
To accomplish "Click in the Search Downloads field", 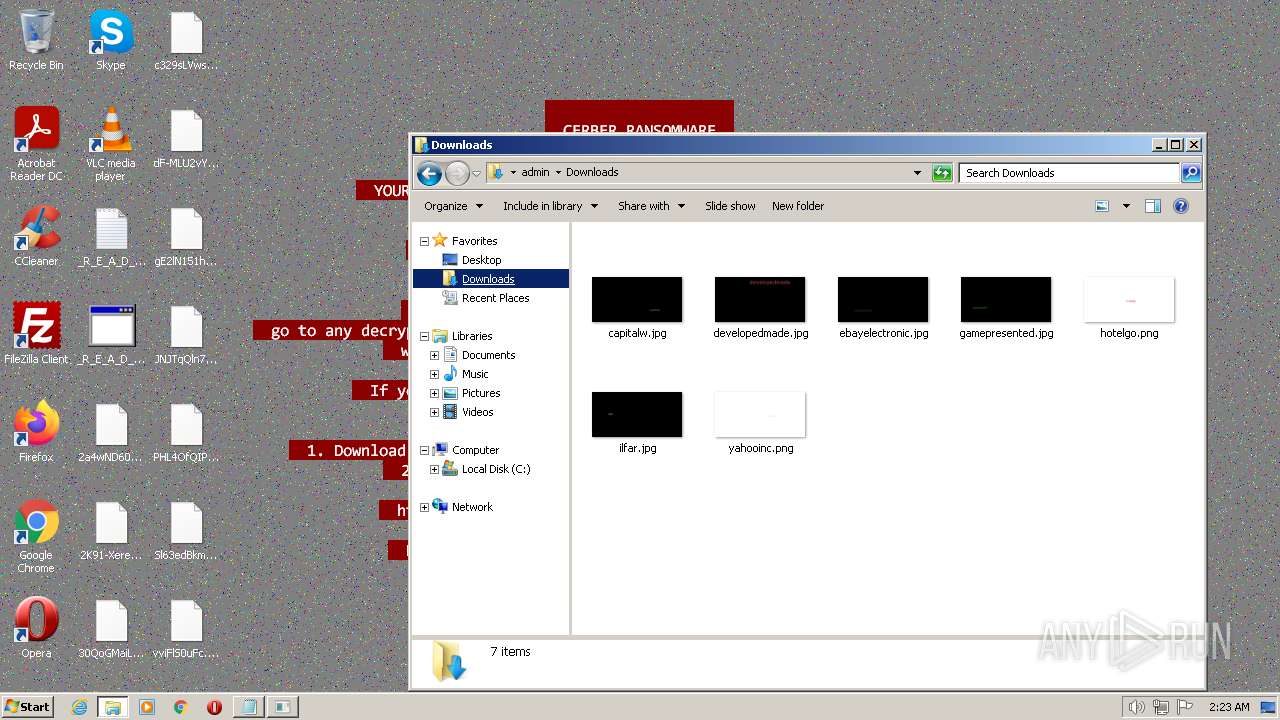I will pyautogui.click(x=1068, y=173).
